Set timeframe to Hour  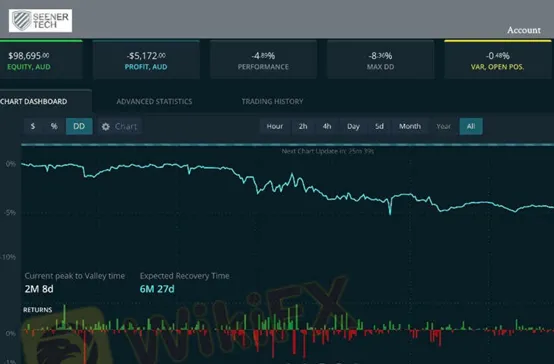point(275,126)
